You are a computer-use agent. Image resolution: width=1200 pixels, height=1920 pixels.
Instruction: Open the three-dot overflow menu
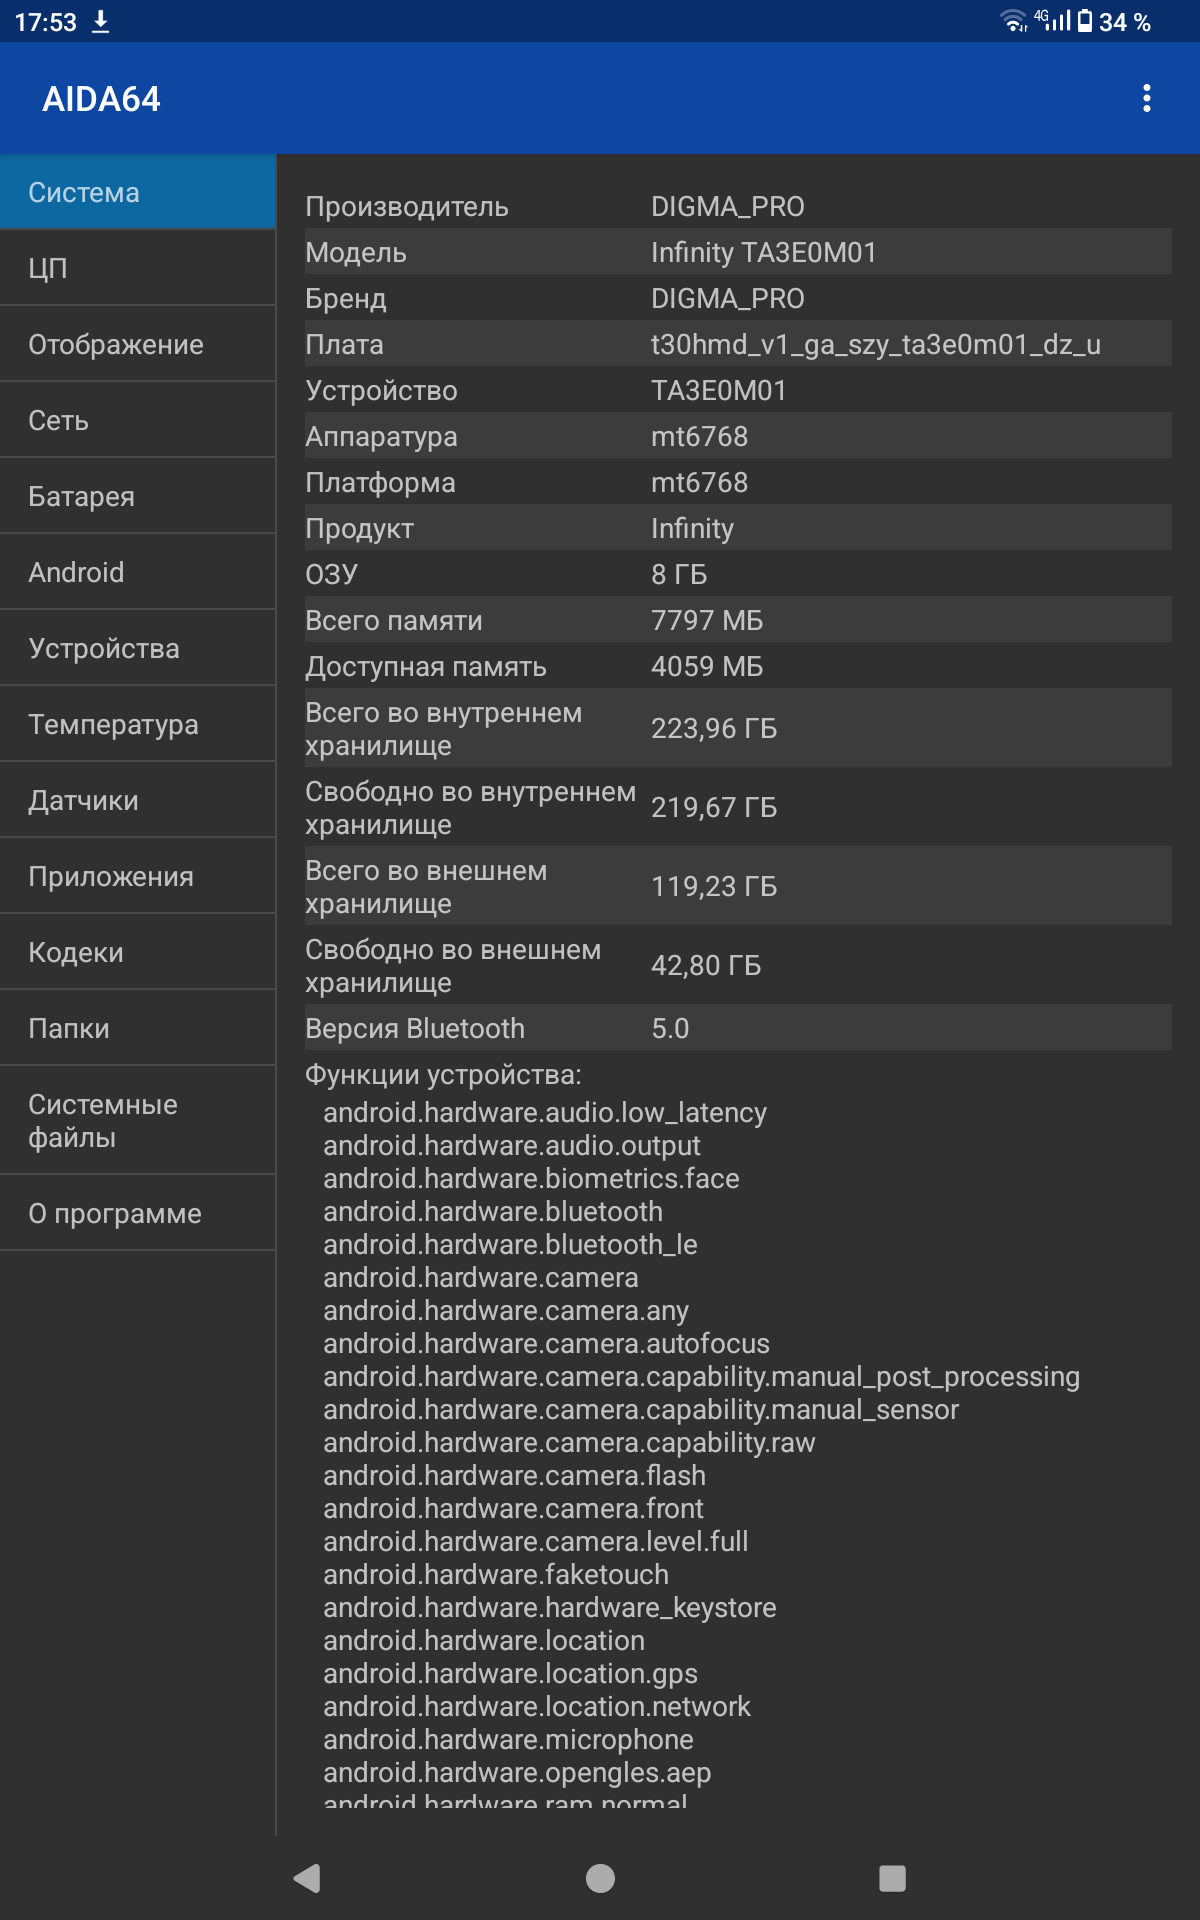click(1146, 98)
